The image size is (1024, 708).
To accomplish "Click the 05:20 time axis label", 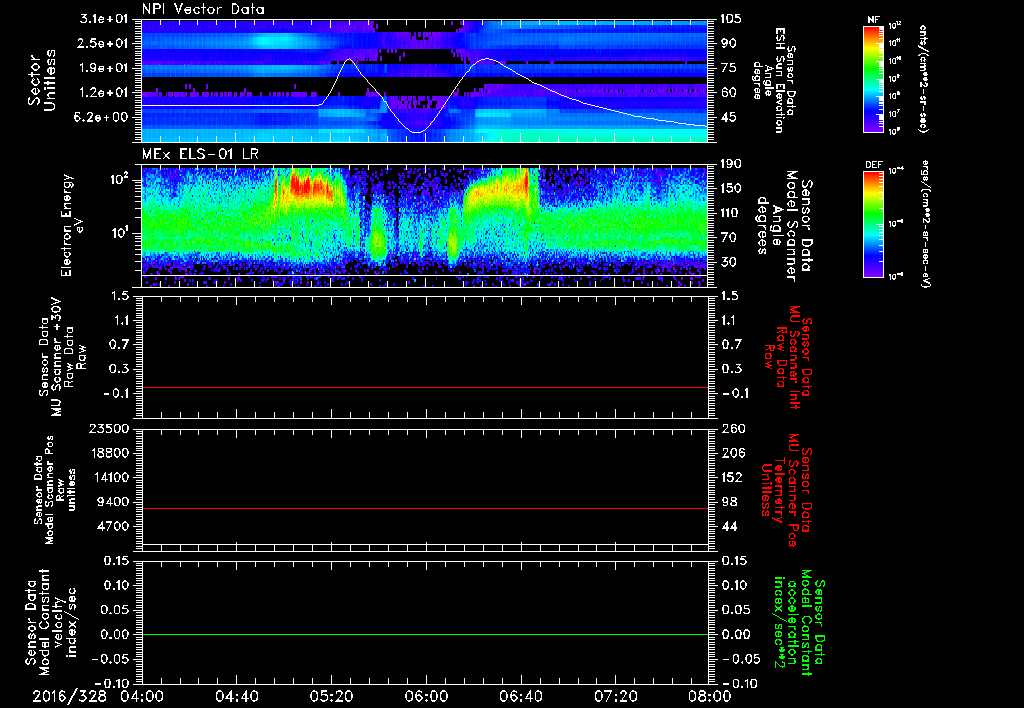I will (x=330, y=696).
